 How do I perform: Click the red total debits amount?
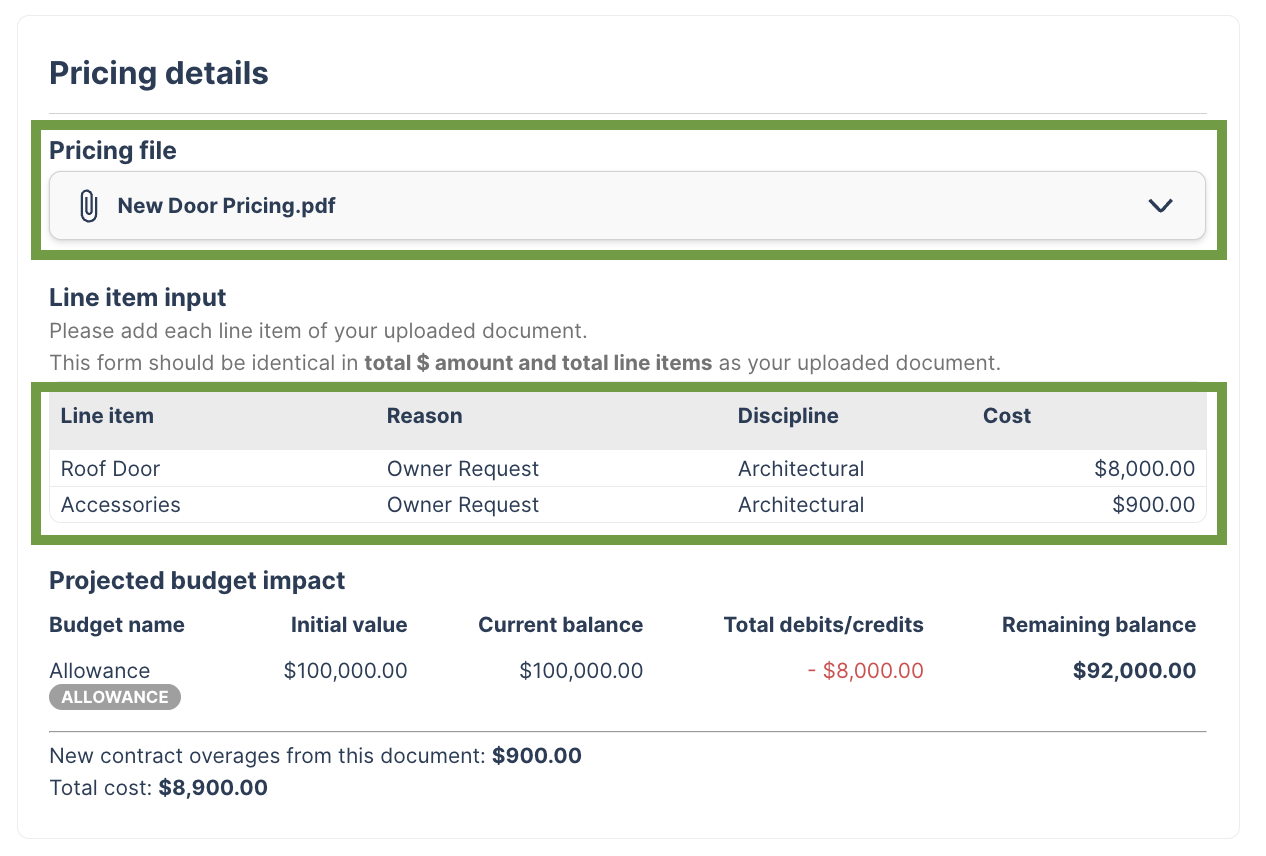click(x=865, y=671)
